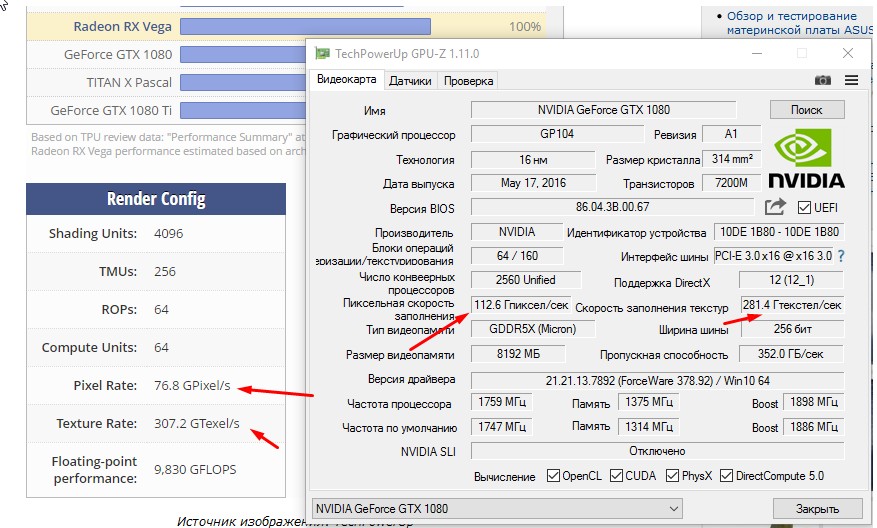Click the GPU-Z title bar app icon
This screenshot has width=877, height=528.
point(322,54)
